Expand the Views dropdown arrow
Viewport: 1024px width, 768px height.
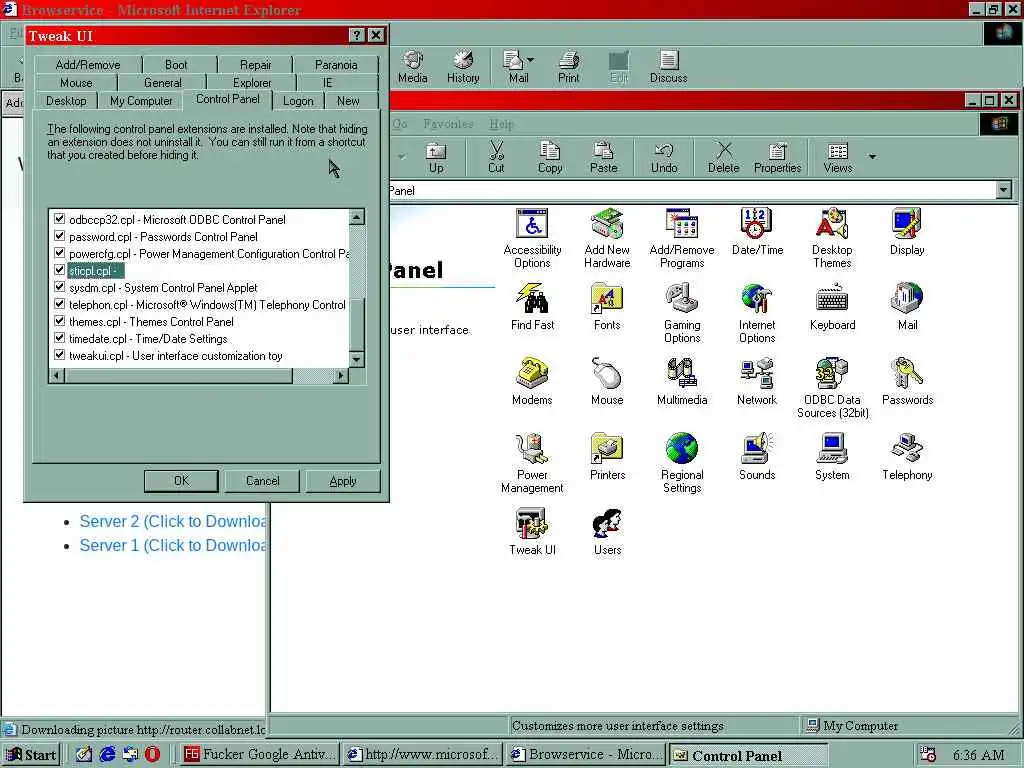pyautogui.click(x=872, y=157)
